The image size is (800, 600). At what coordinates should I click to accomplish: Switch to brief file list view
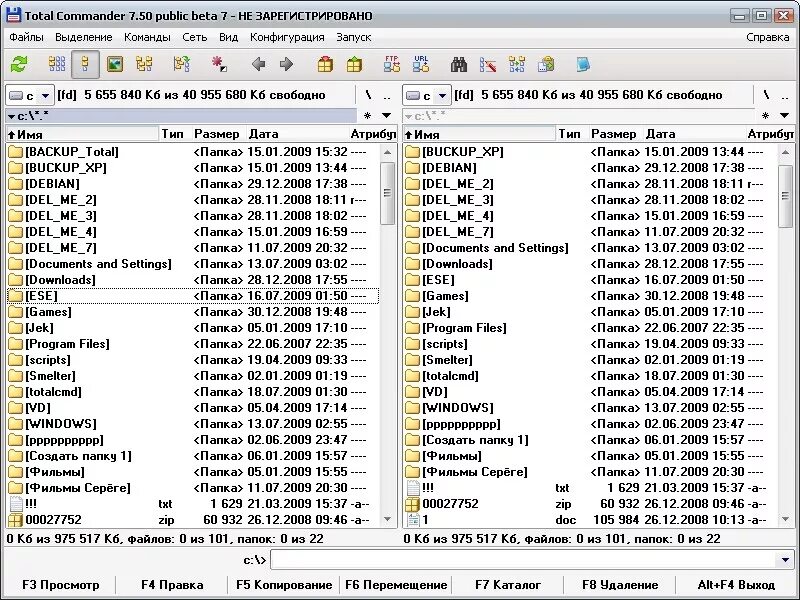57,64
